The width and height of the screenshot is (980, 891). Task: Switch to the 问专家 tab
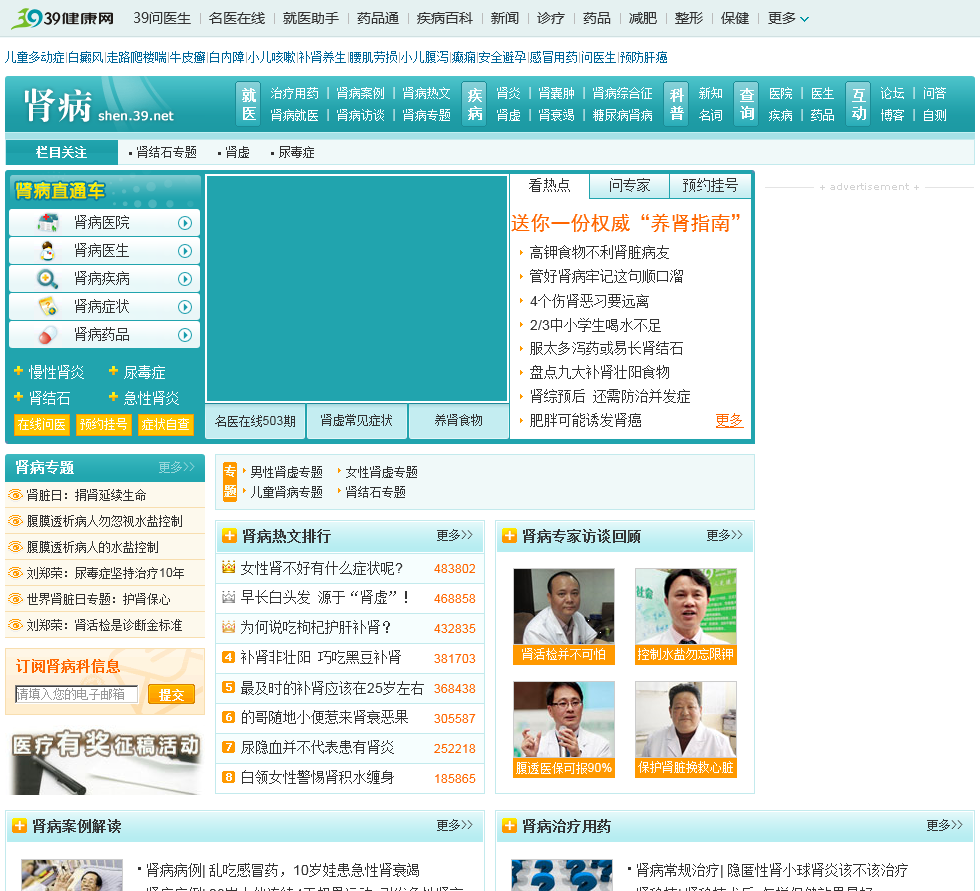(x=629, y=186)
